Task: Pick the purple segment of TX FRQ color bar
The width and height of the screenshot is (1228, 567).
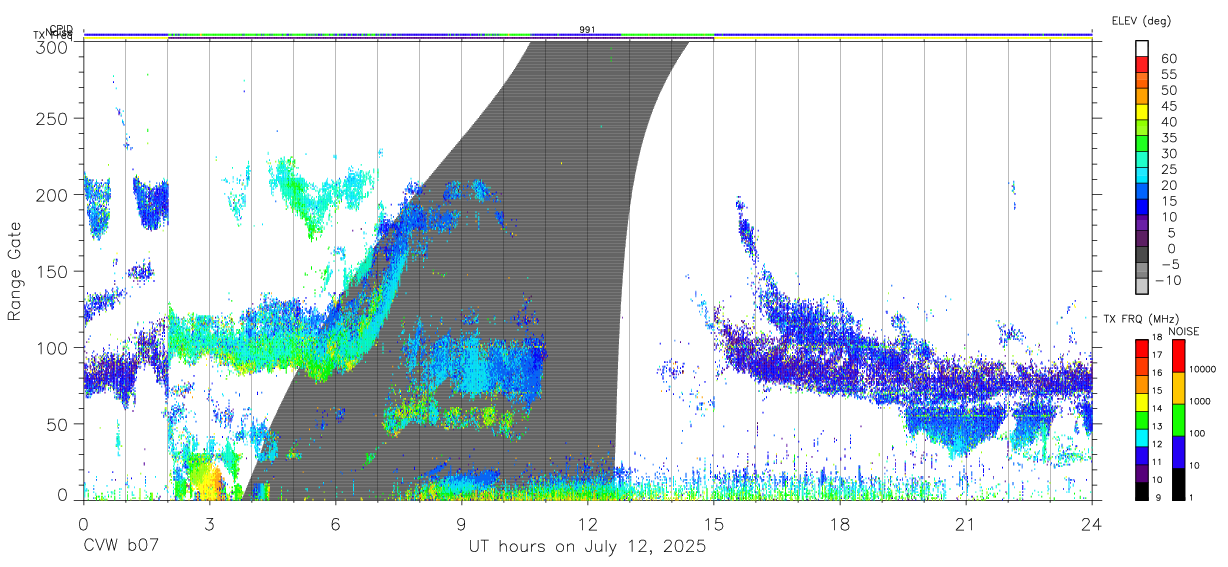Action: coord(1142,473)
